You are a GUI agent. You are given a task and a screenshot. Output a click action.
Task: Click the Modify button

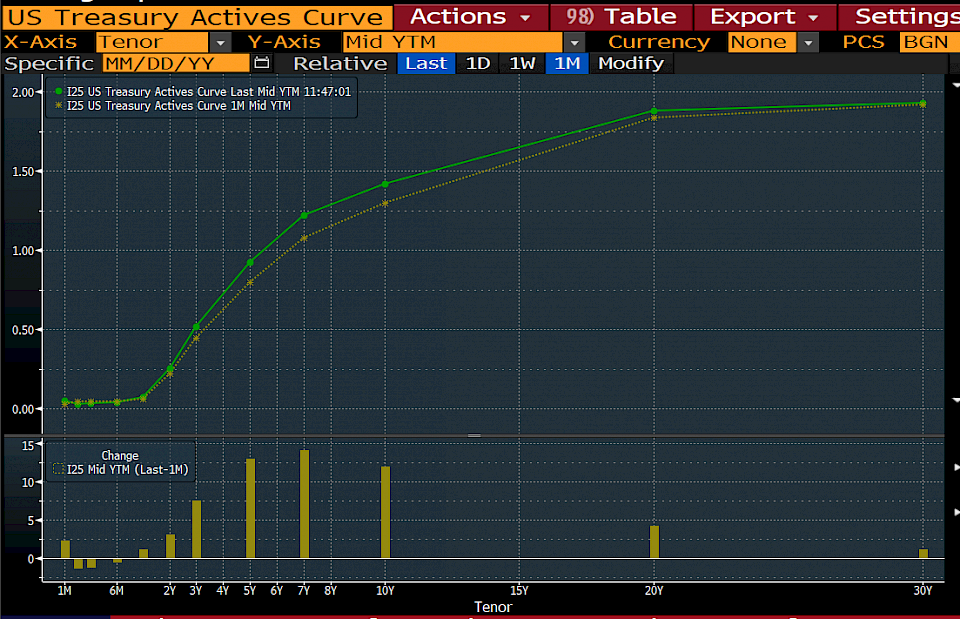coord(630,63)
